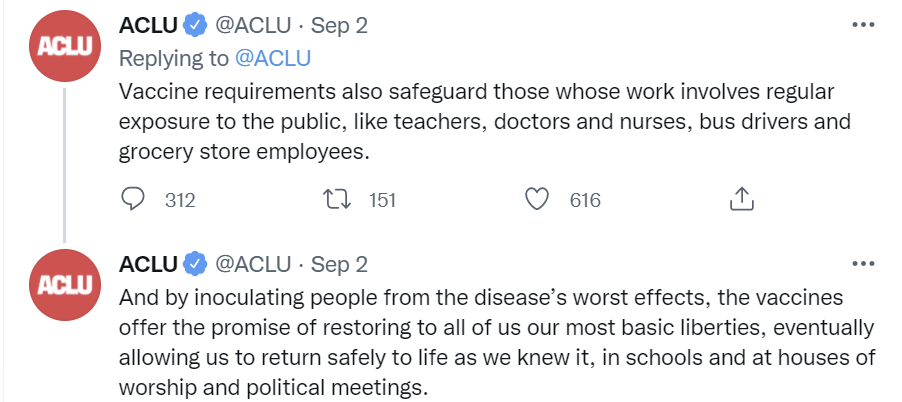Open tweet text about inoculating people
The image size is (902, 402).
click(497, 343)
